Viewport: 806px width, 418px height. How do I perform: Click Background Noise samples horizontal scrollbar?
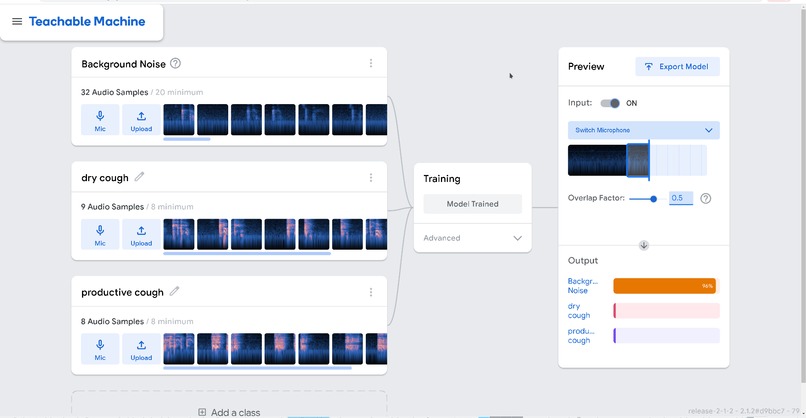[x=187, y=139]
